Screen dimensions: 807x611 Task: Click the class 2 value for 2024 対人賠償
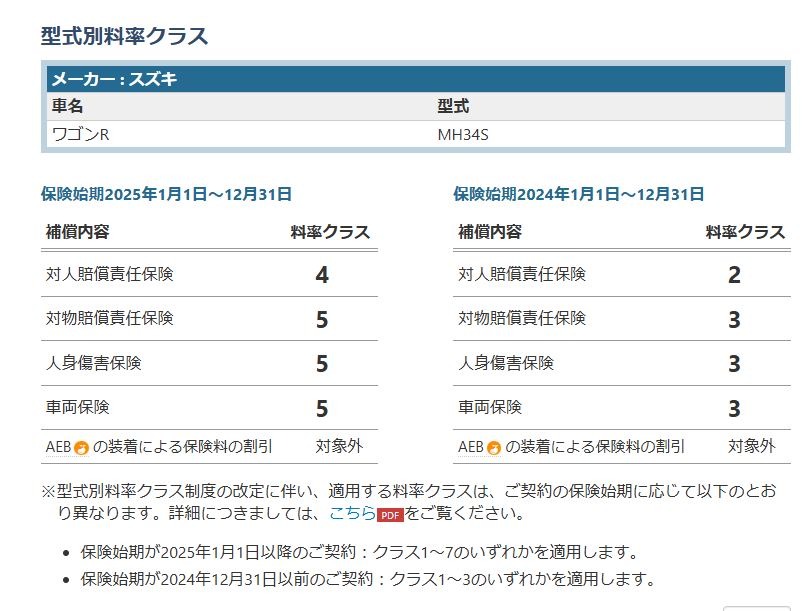pyautogui.click(x=734, y=275)
